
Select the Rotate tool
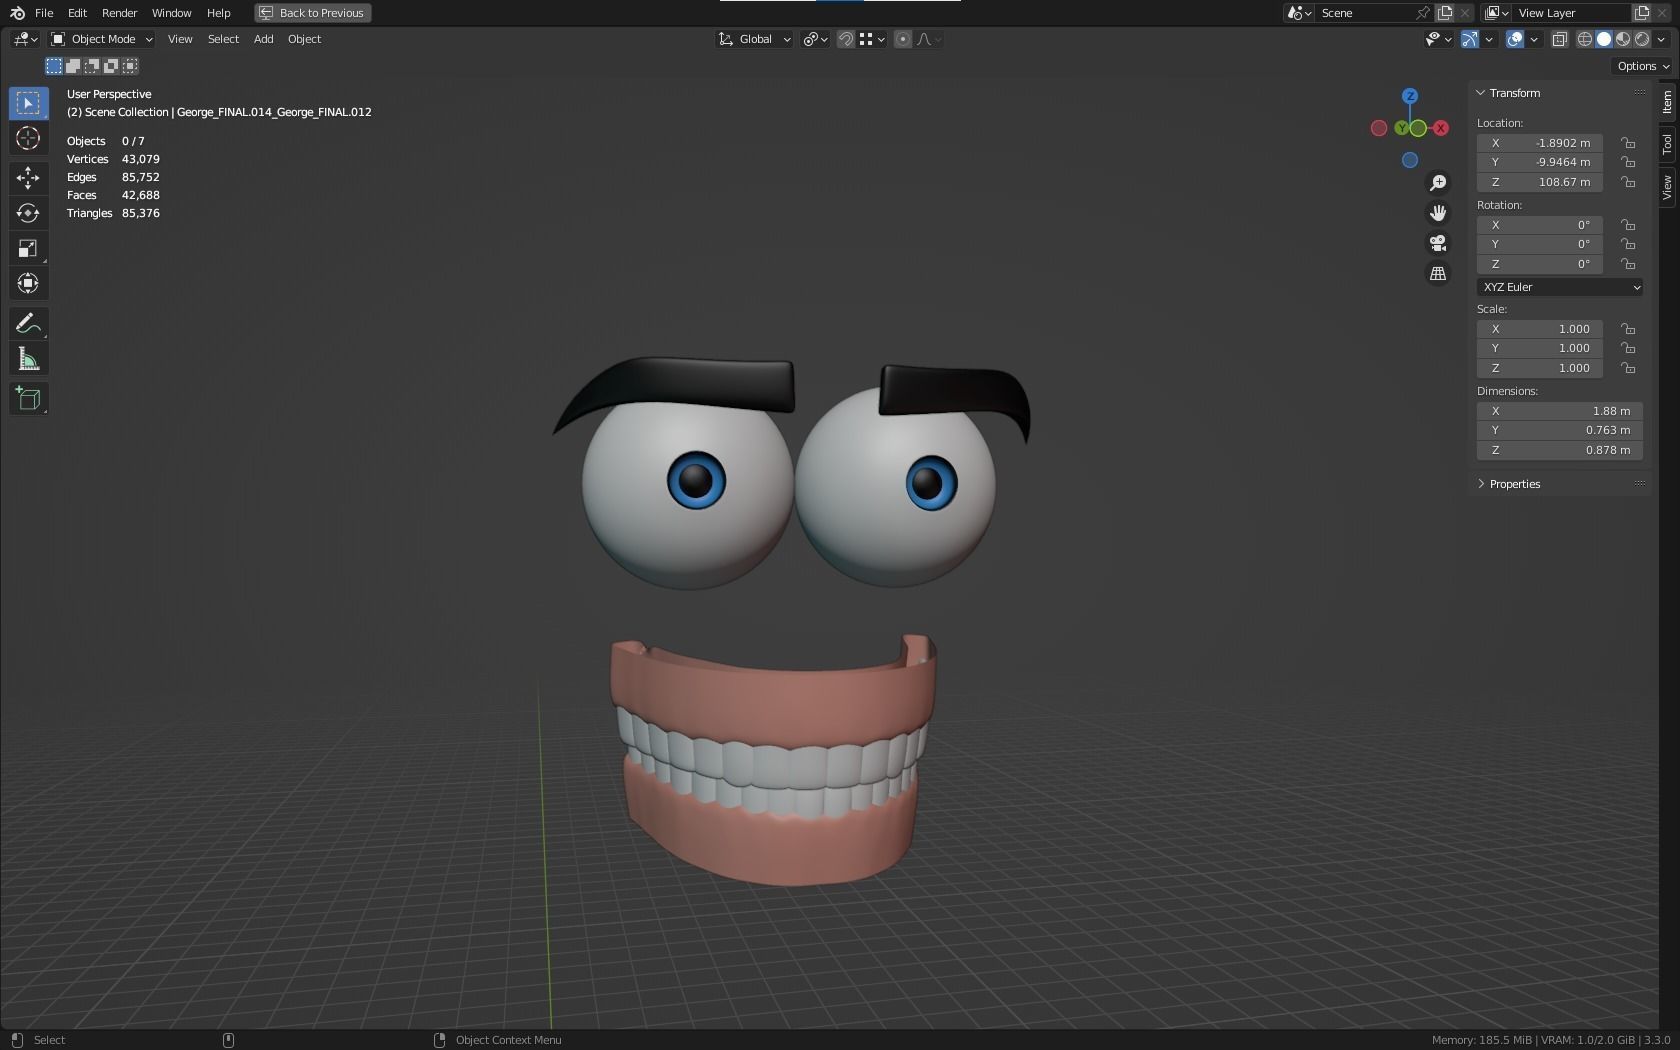tap(28, 213)
